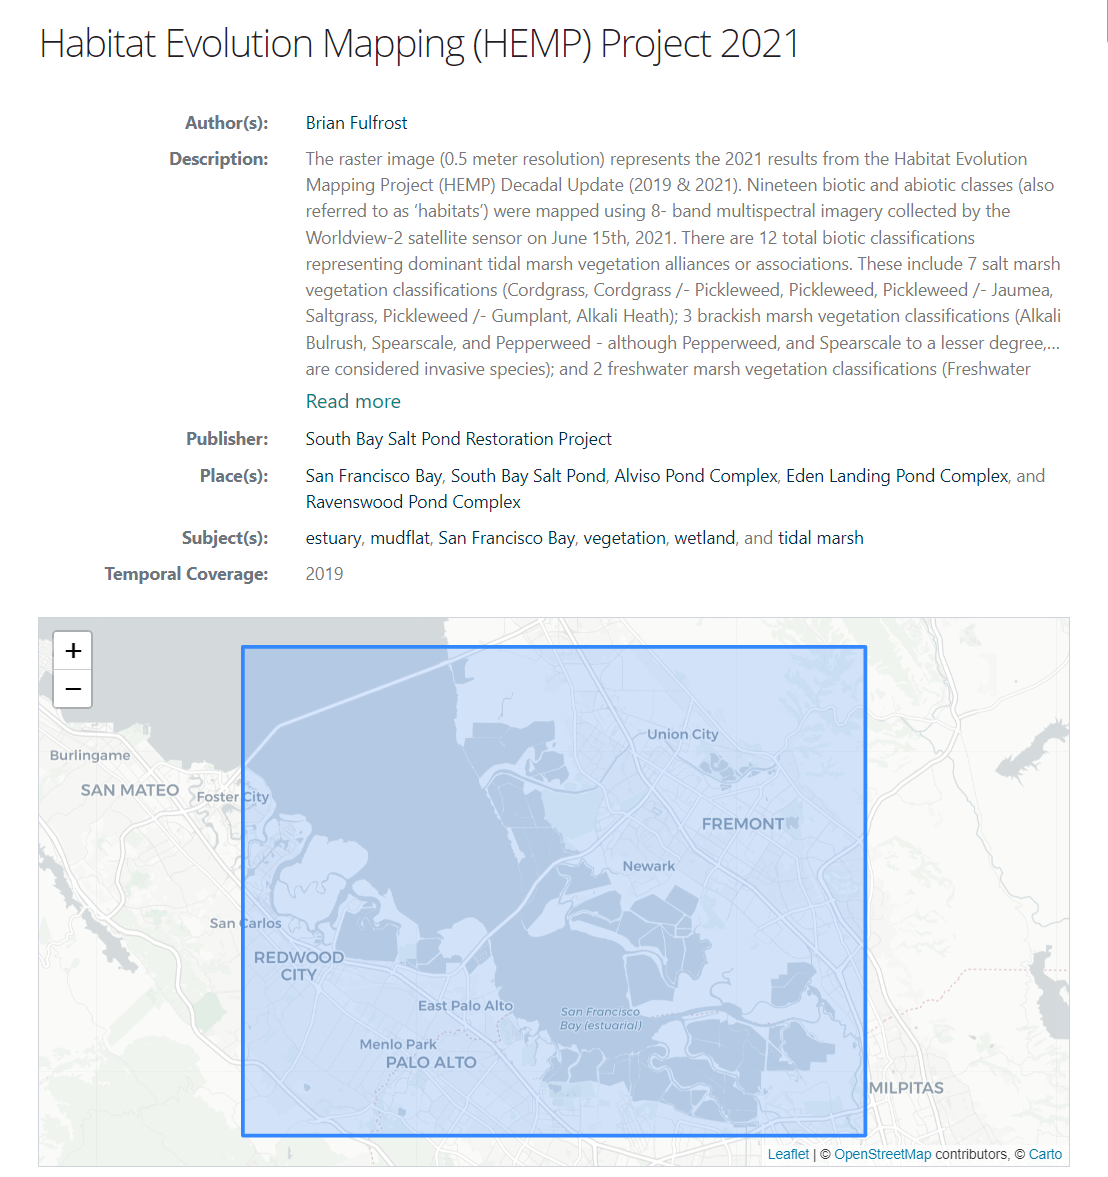This screenshot has height=1177, width=1108.
Task: Open author Brian Fulfrost link
Action: (x=357, y=123)
